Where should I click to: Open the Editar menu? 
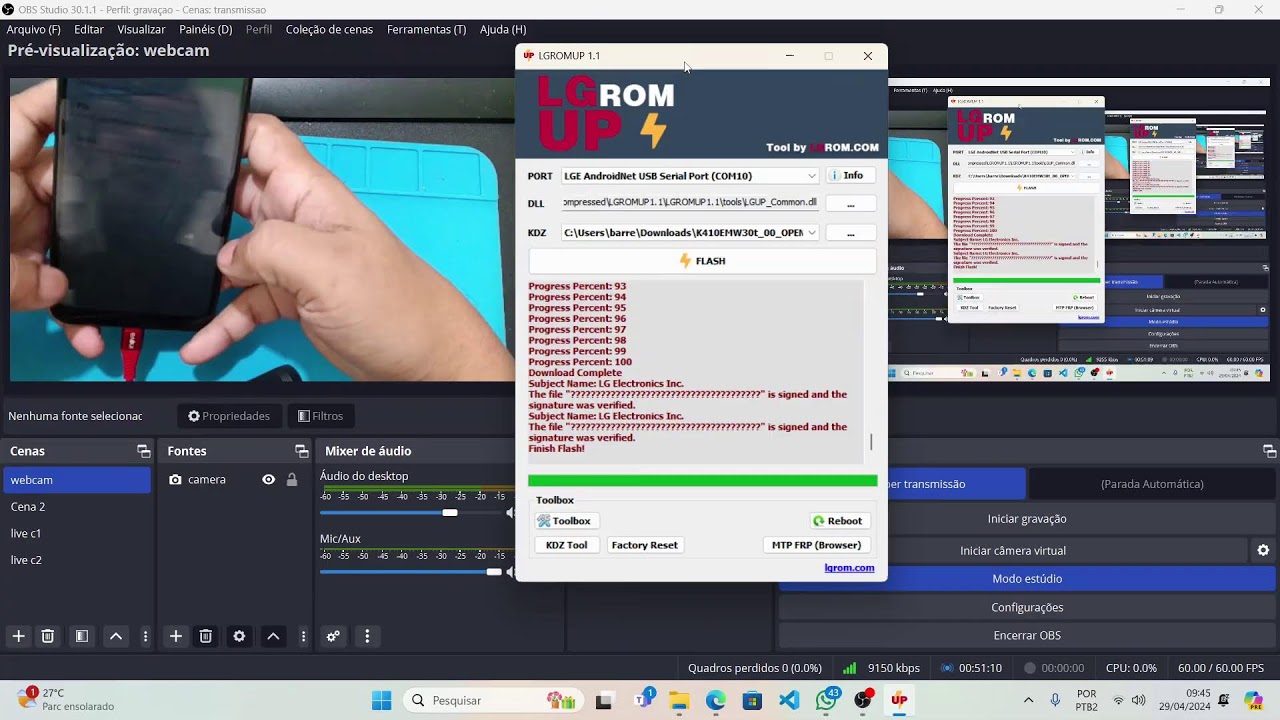click(x=89, y=29)
